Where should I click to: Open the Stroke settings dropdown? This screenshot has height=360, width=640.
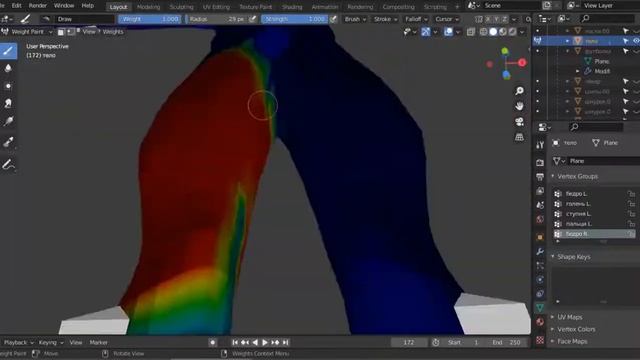[x=386, y=19]
